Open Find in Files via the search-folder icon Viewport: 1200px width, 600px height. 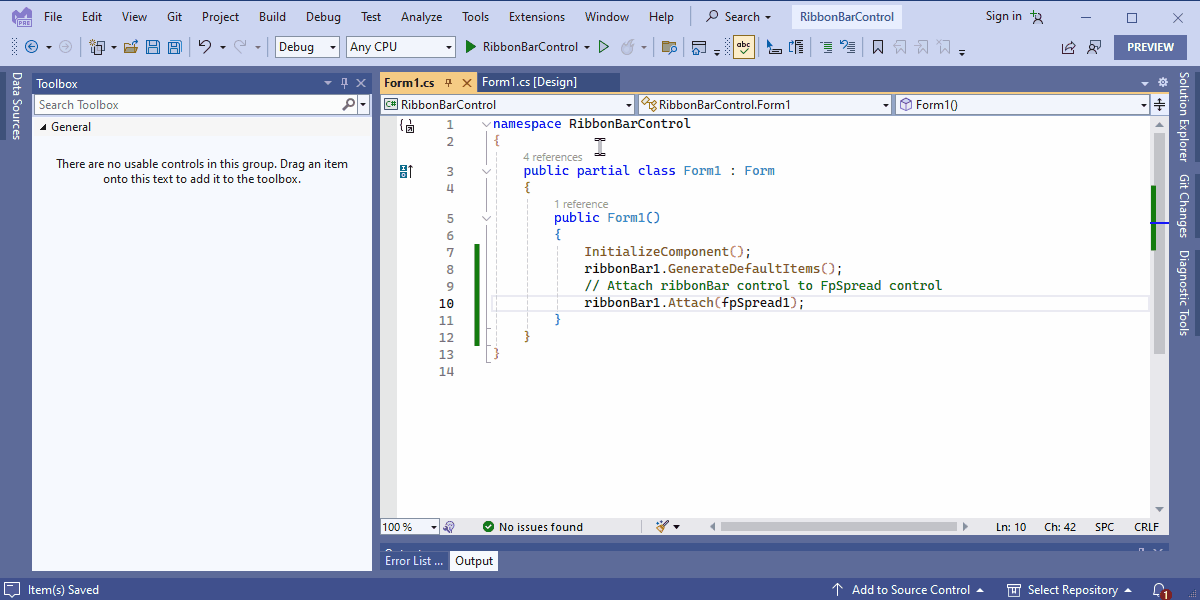[669, 46]
